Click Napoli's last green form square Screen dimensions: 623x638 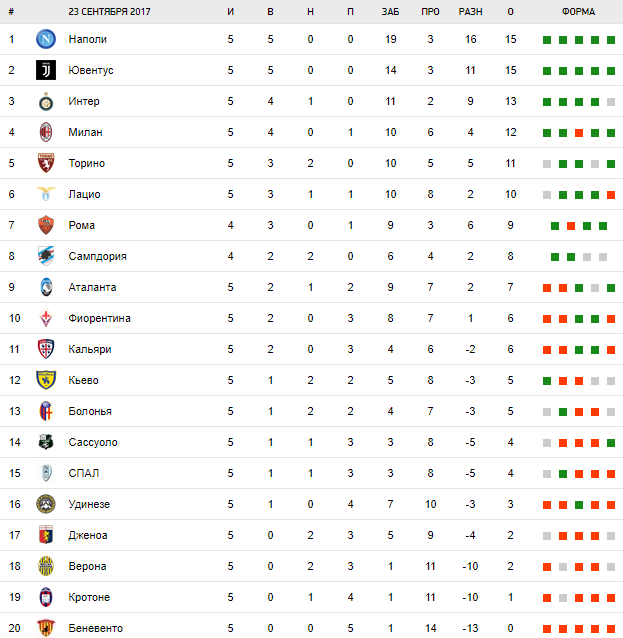pyautogui.click(x=610, y=40)
